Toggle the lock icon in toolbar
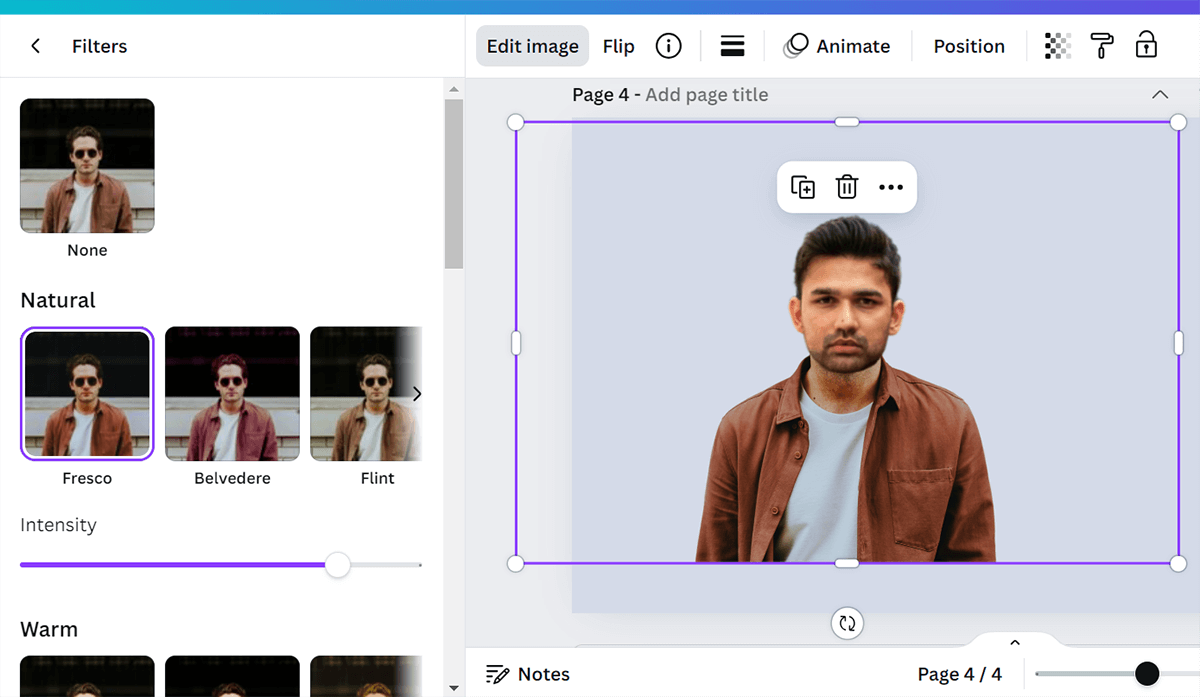Screen dimensions: 1200x697 (1146, 46)
